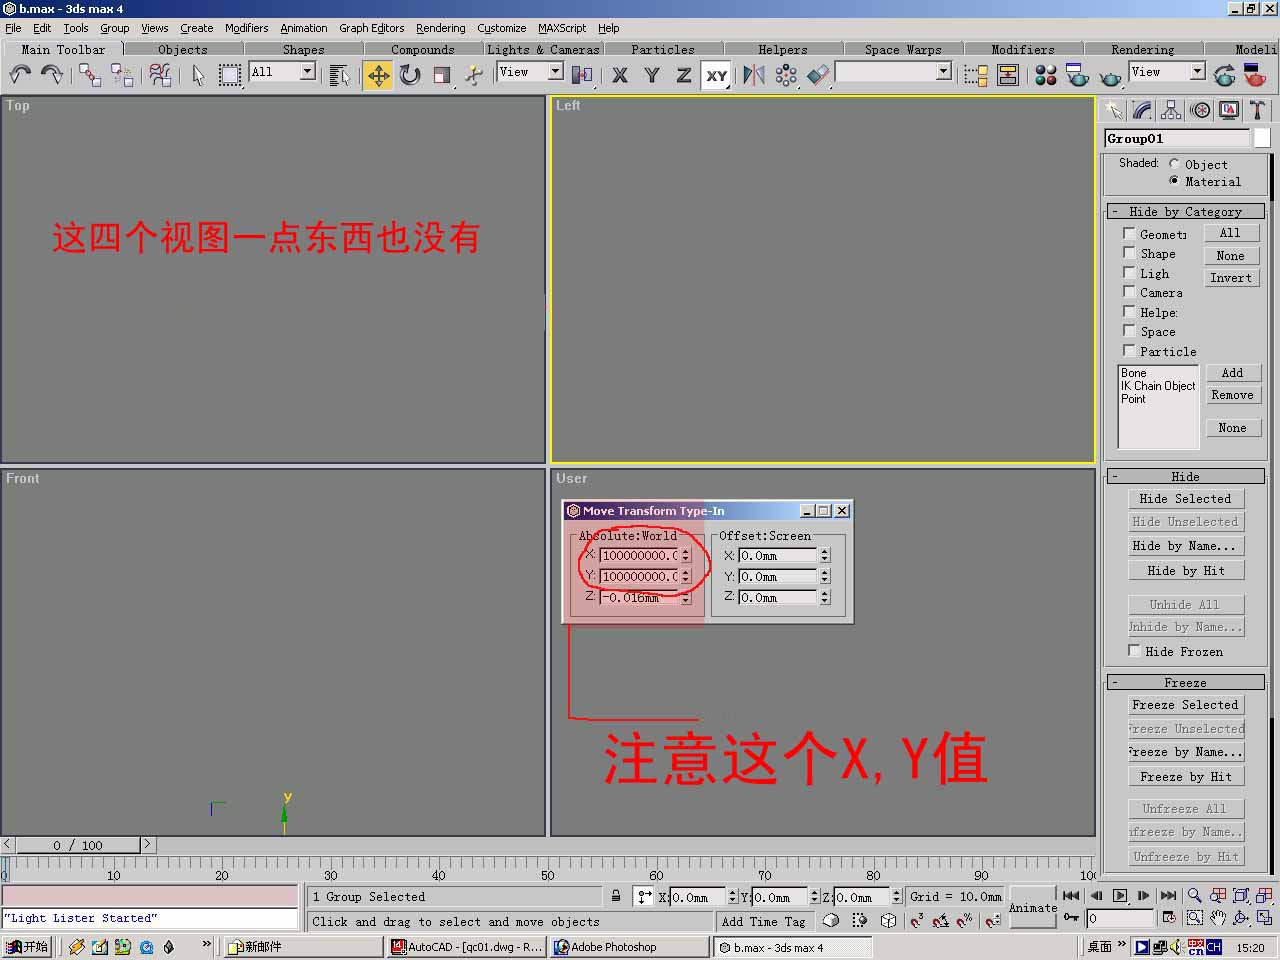
Task: Click the Undo arrow in main toolbar
Action: [x=20, y=74]
